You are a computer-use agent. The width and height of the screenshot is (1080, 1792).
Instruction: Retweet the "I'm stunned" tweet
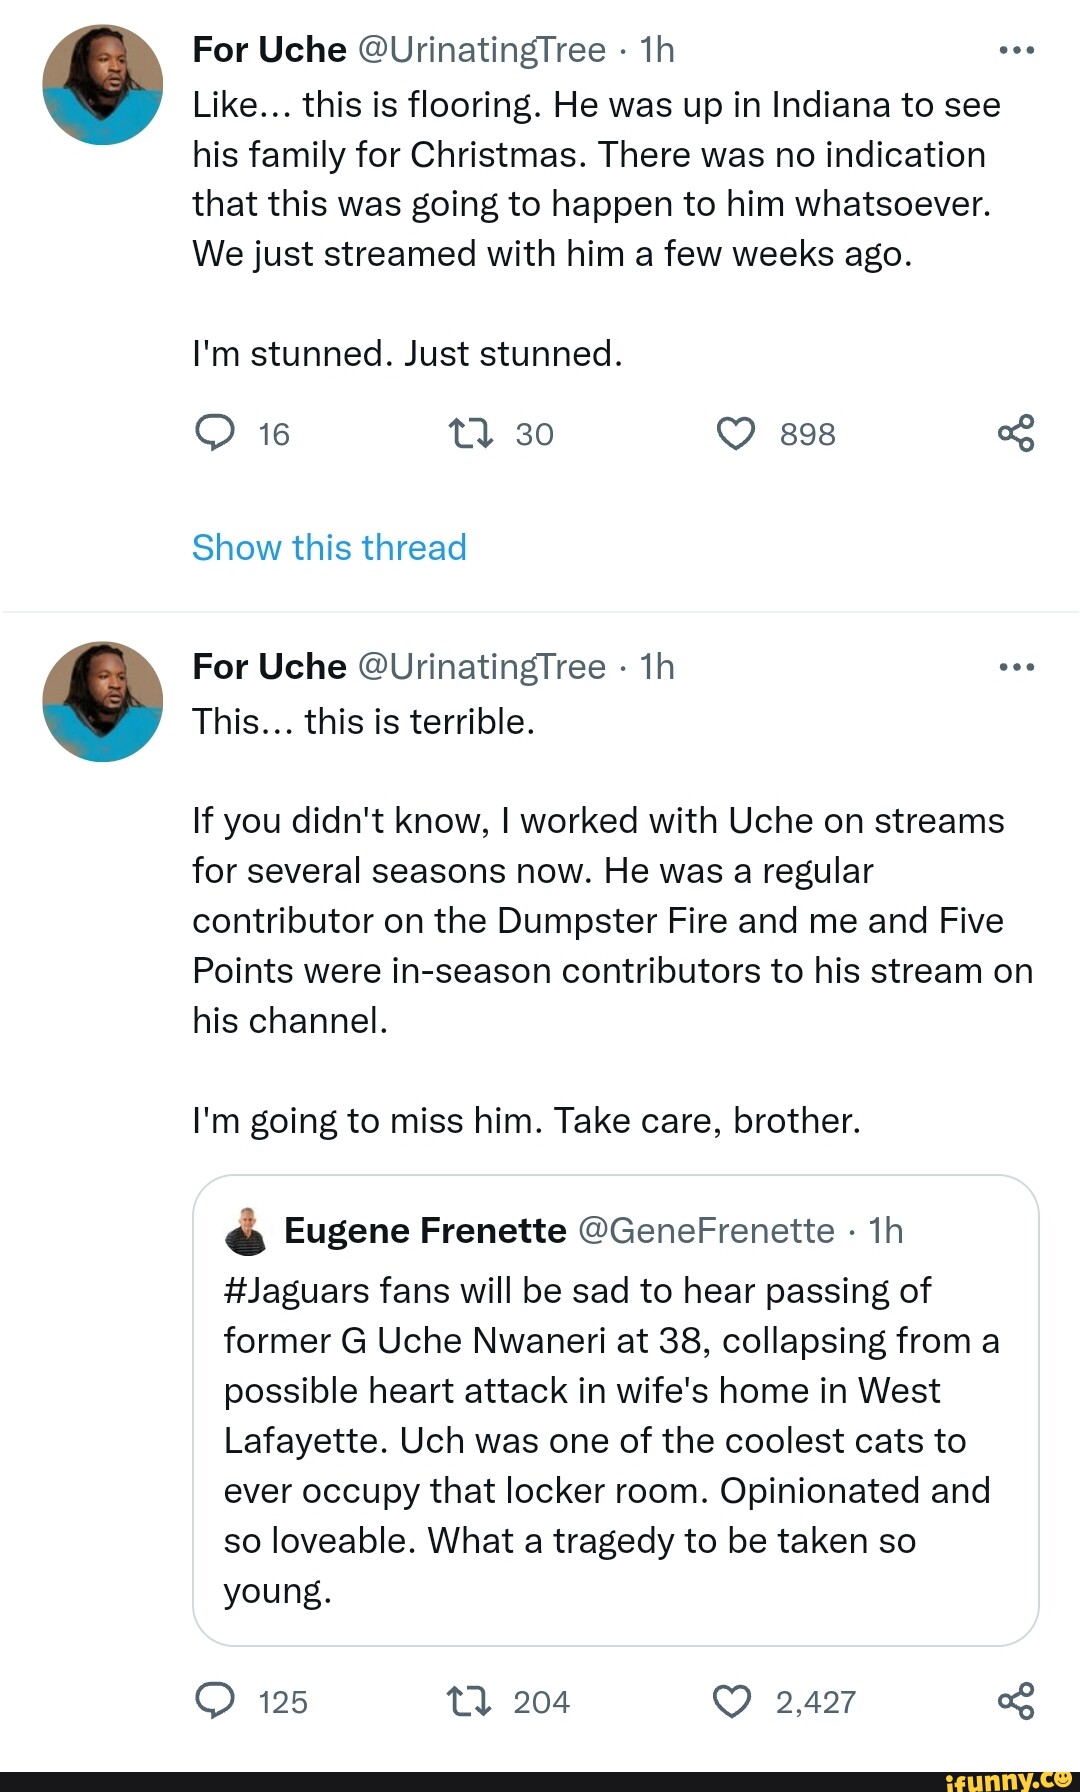tap(471, 434)
